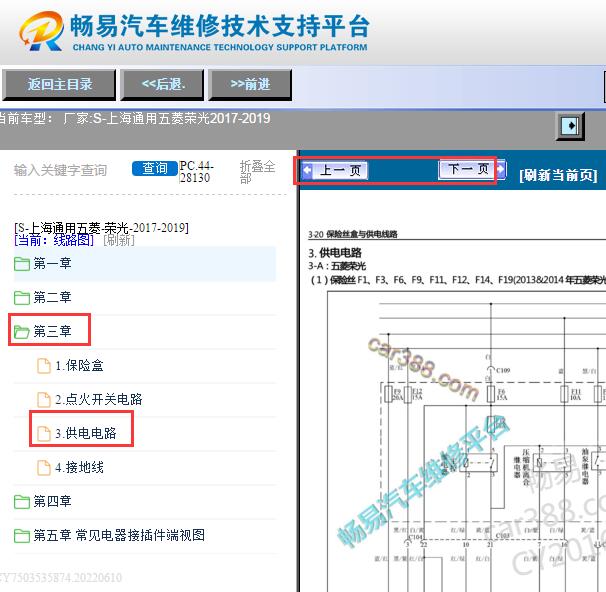Click the power supply wiring diagram image
Viewport: 606px width, 592px height.
[x=466, y=441]
